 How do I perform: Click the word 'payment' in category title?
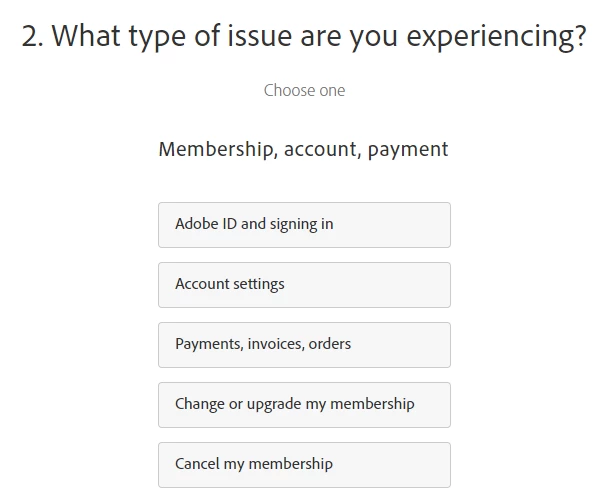[x=408, y=150]
